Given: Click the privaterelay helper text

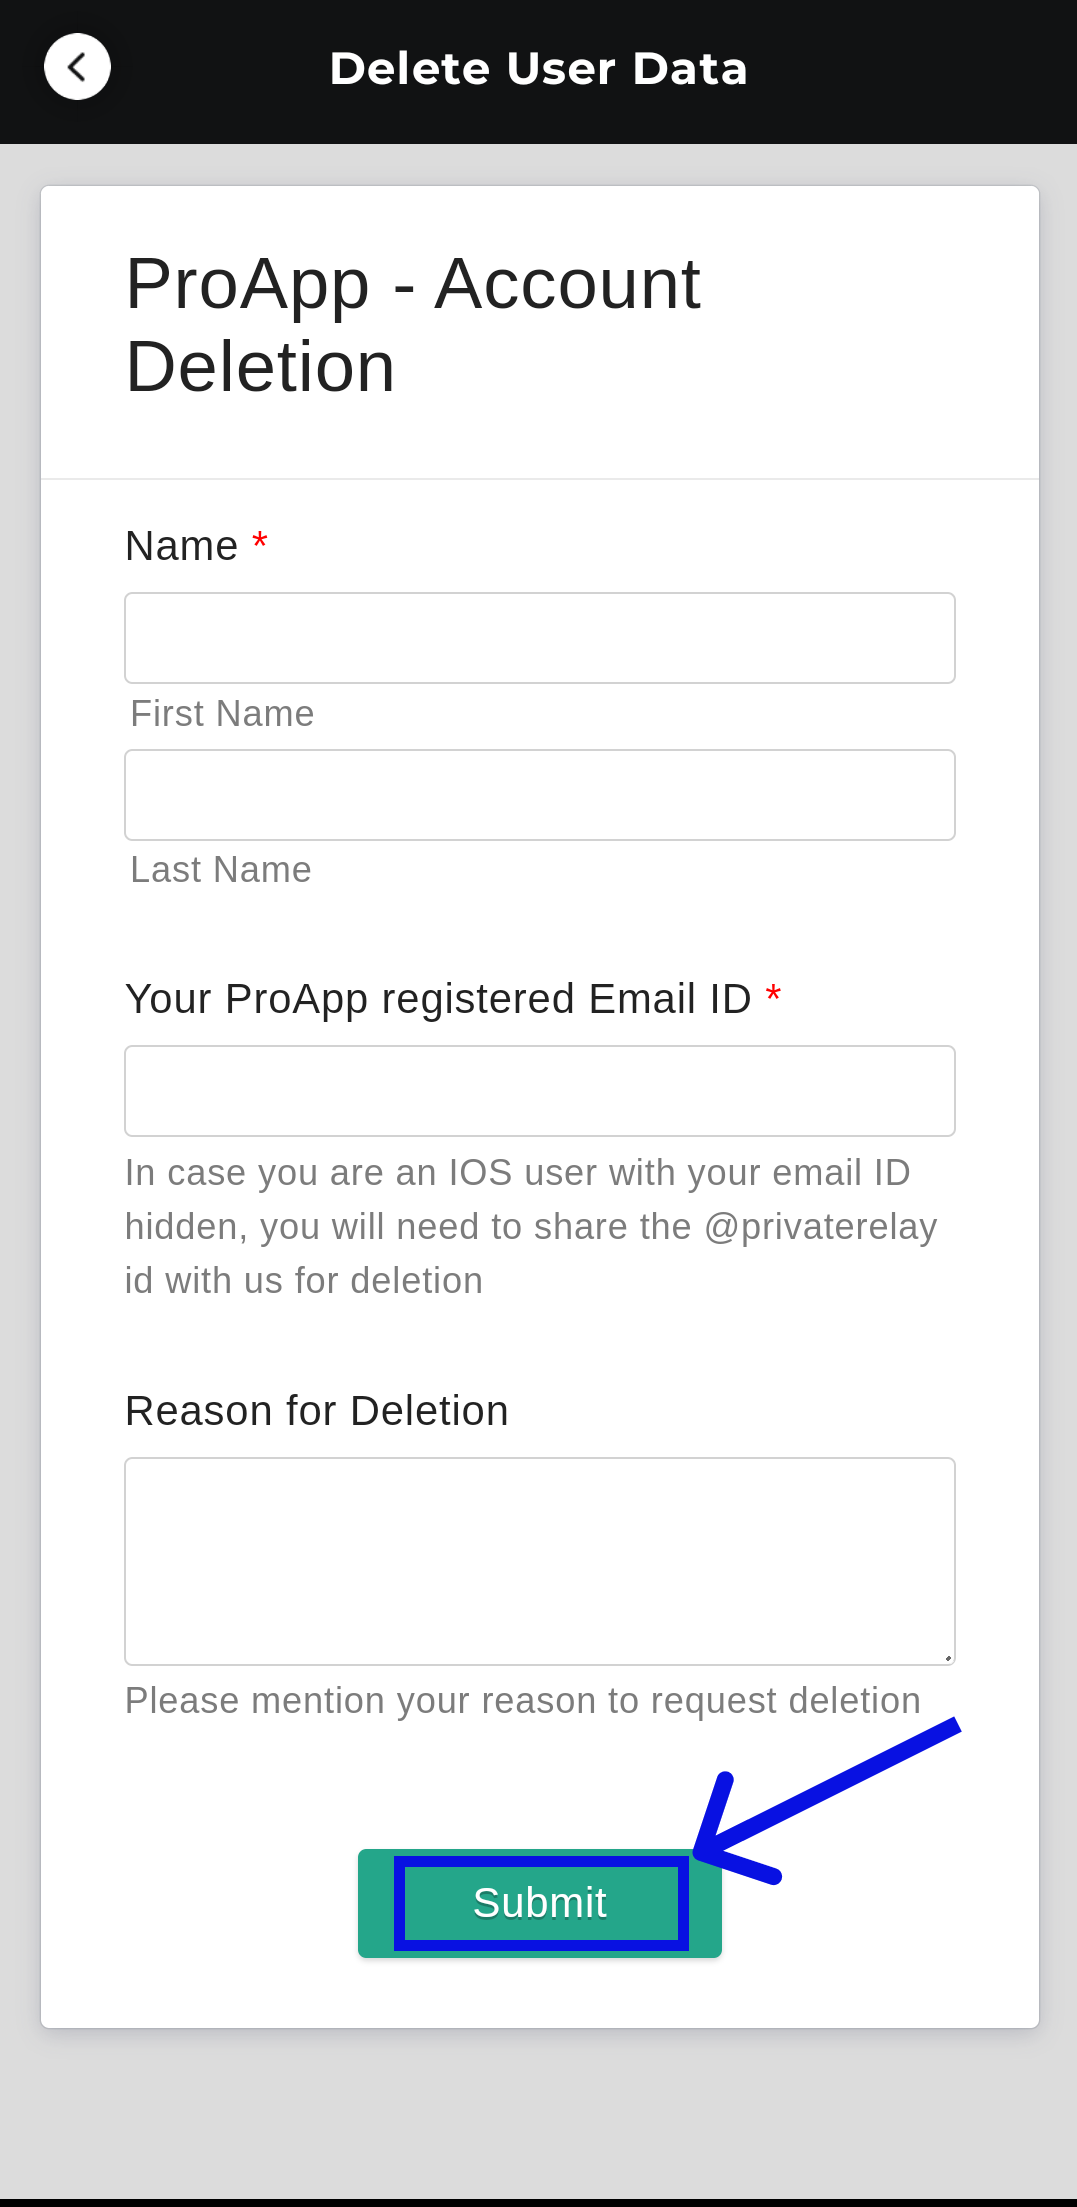Looking at the screenshot, I should (530, 1227).
